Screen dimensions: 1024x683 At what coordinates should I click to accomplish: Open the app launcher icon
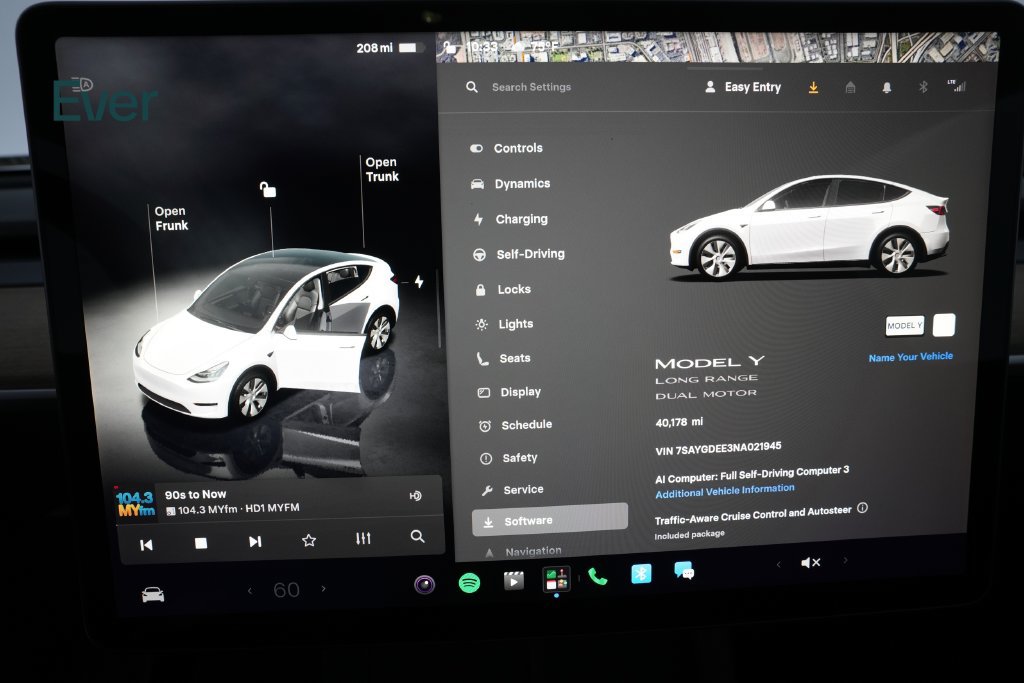pos(557,579)
